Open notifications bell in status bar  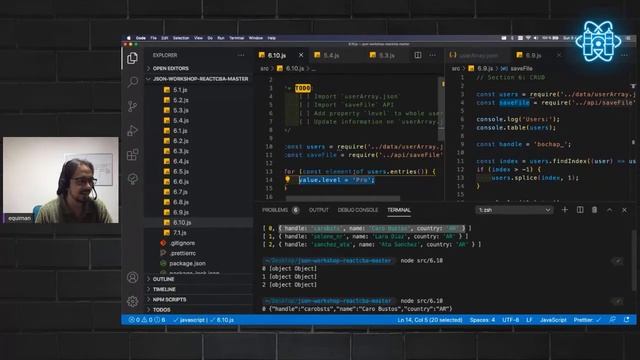(627, 320)
